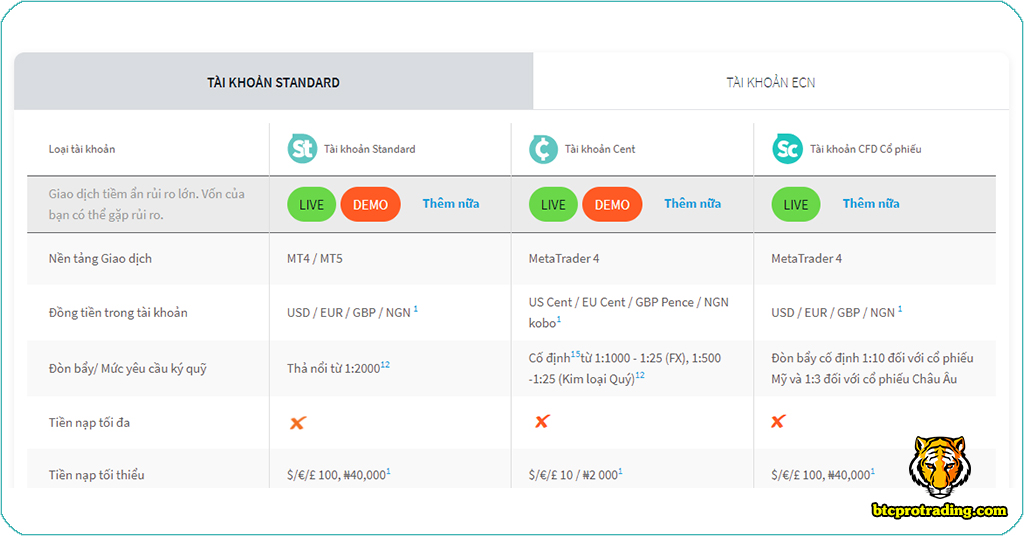Click the orange X in CFD max deposit
Image resolution: width=1024 pixels, height=536 pixels.
click(778, 422)
